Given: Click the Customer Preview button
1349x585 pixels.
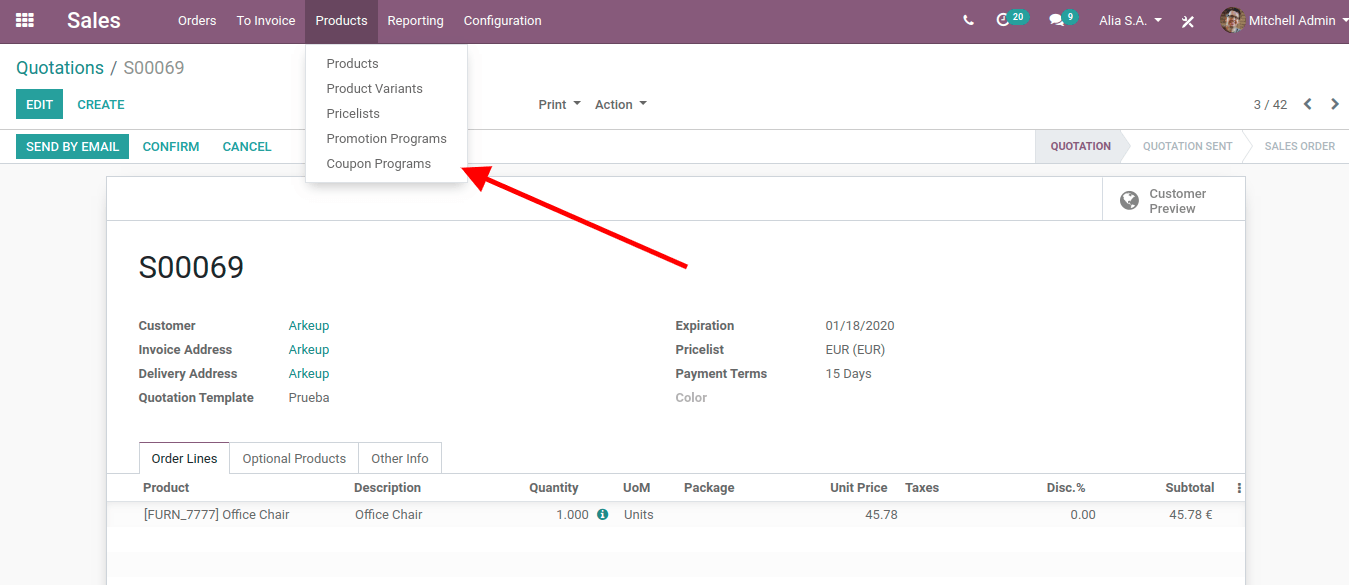Looking at the screenshot, I should click(1174, 201).
